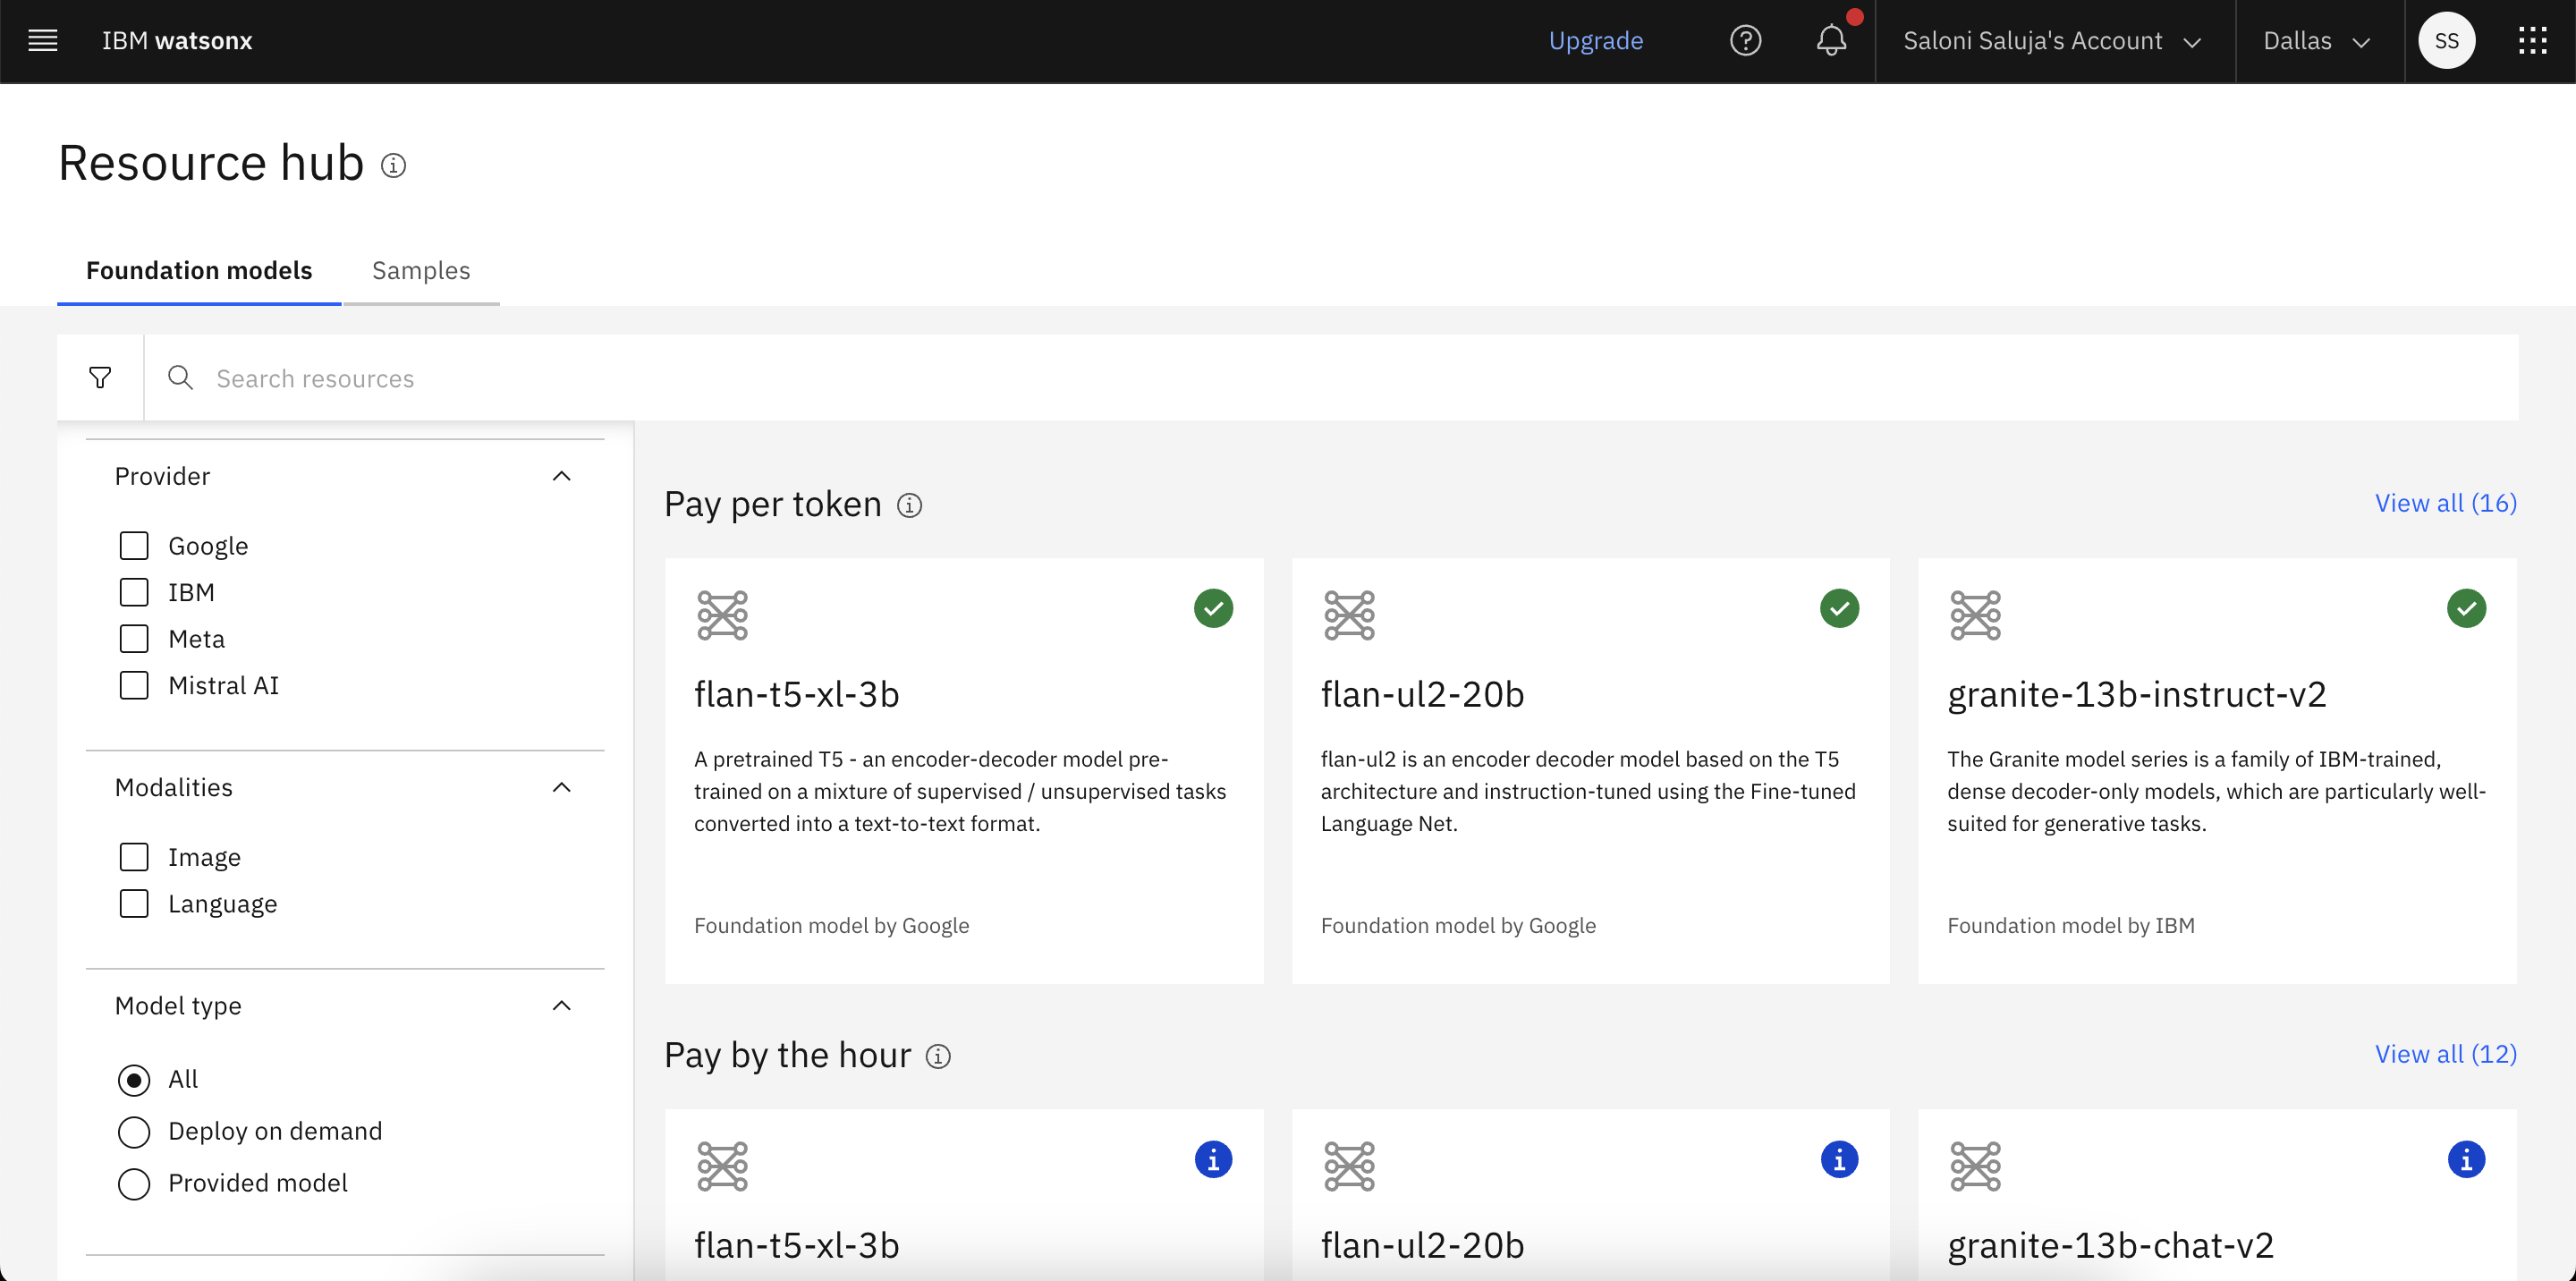Viewport: 2576px width, 1281px height.
Task: Click the Search resources field
Action: (1330, 378)
